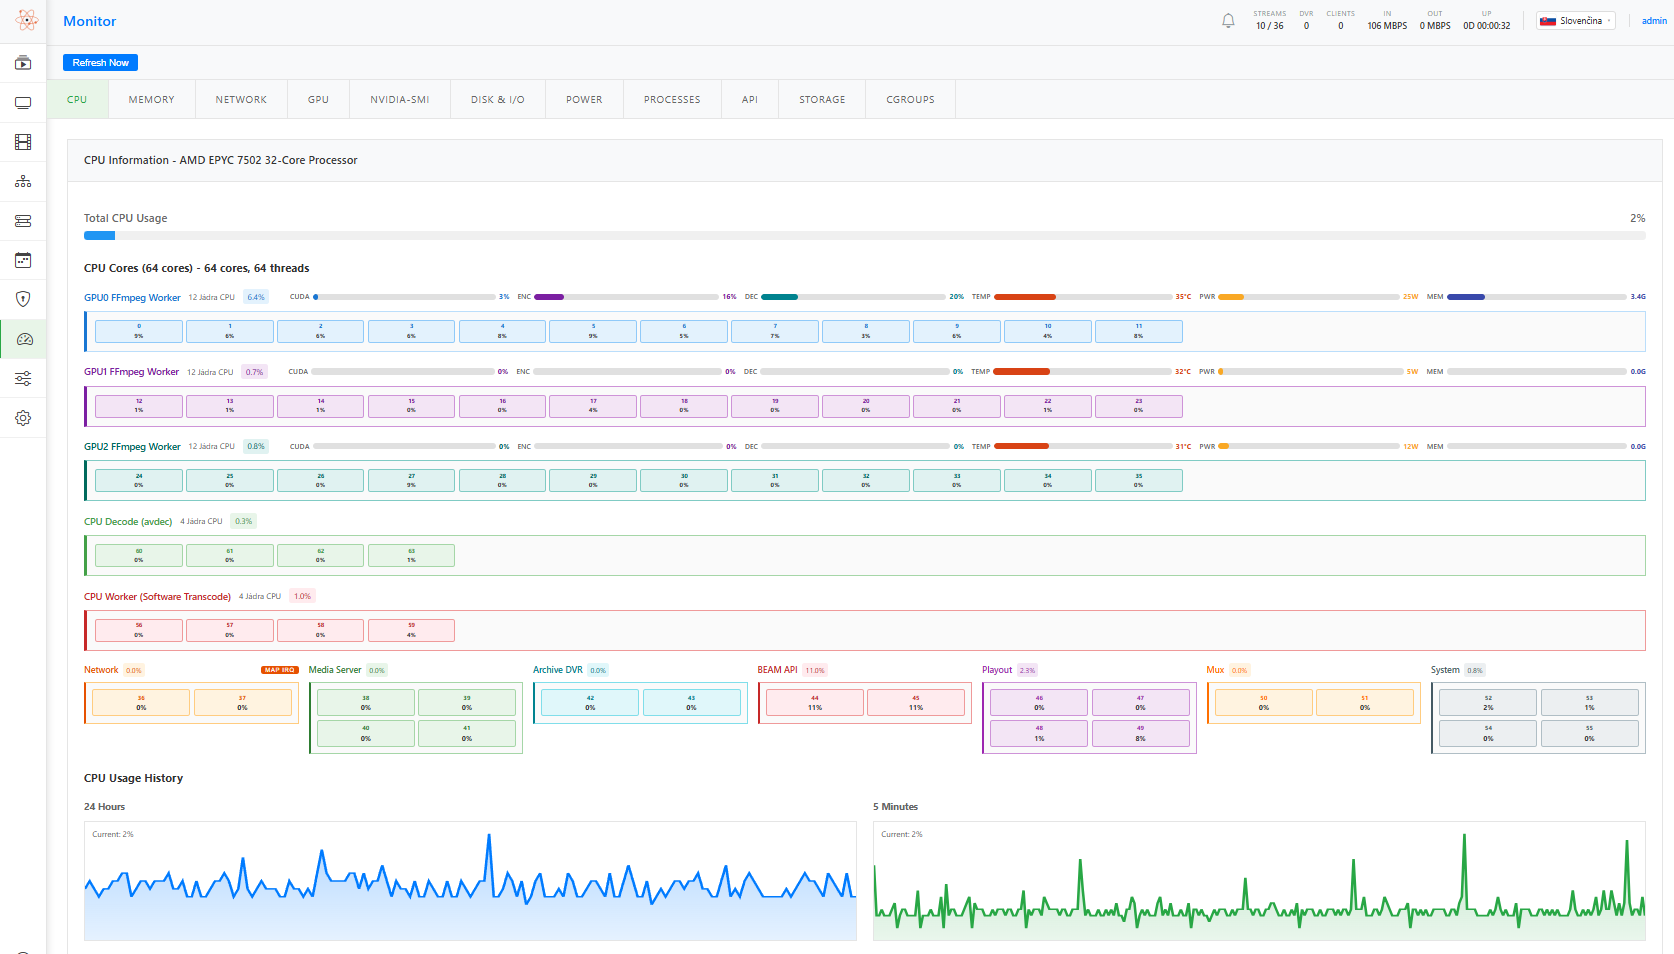Screen dimensions: 1674x954
Task: Select the speedometer monitor icon in the sidebar
Action: [x=24, y=339]
